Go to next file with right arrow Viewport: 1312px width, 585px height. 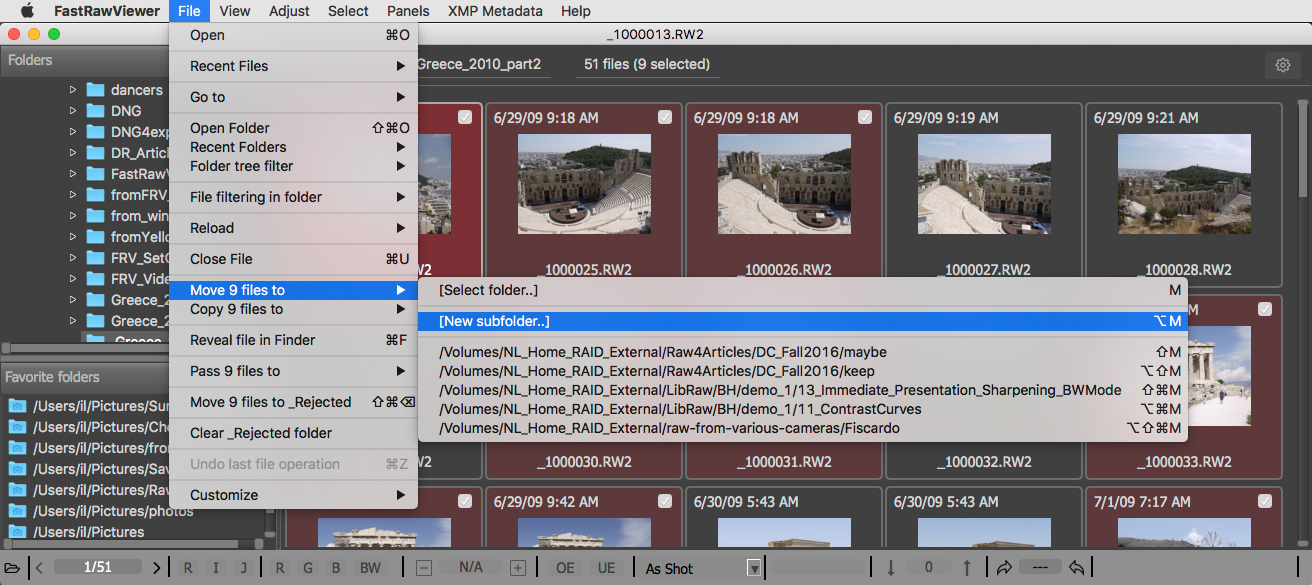coord(157,568)
